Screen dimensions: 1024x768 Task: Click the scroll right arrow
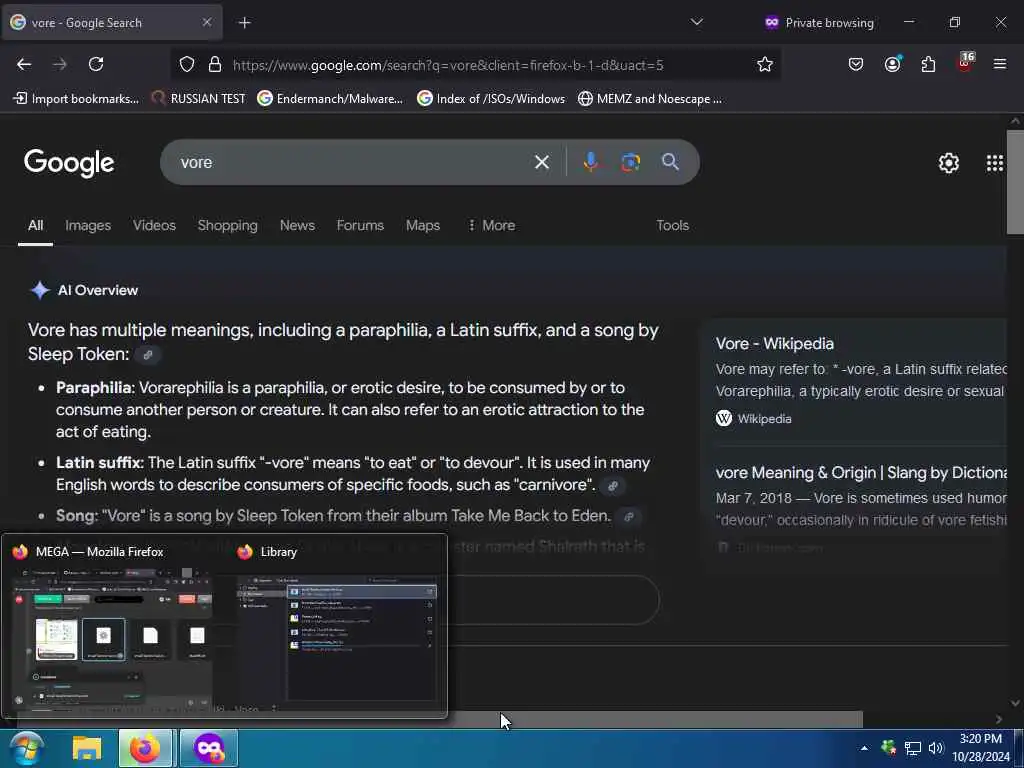(x=999, y=719)
